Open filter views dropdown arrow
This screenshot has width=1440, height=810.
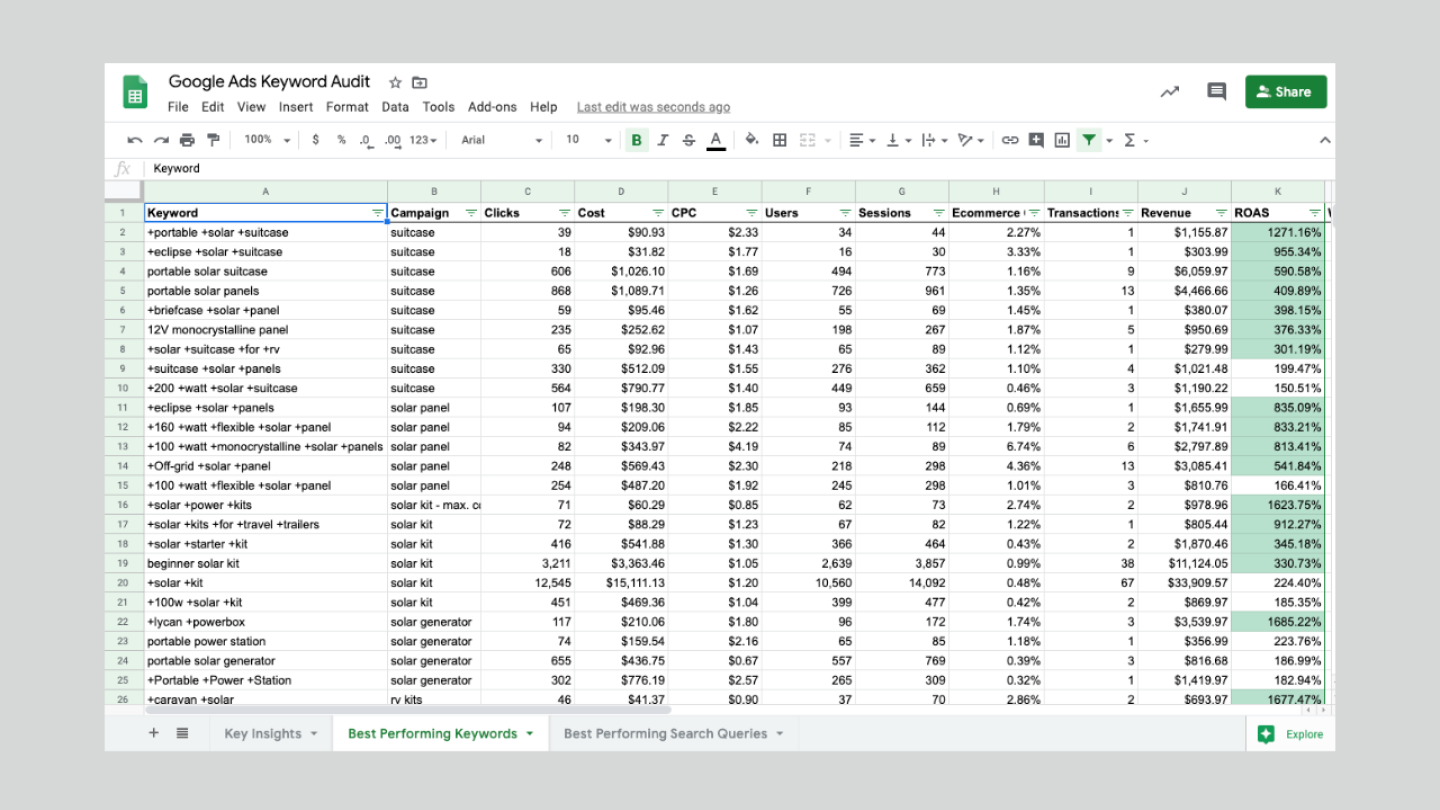(x=1109, y=141)
